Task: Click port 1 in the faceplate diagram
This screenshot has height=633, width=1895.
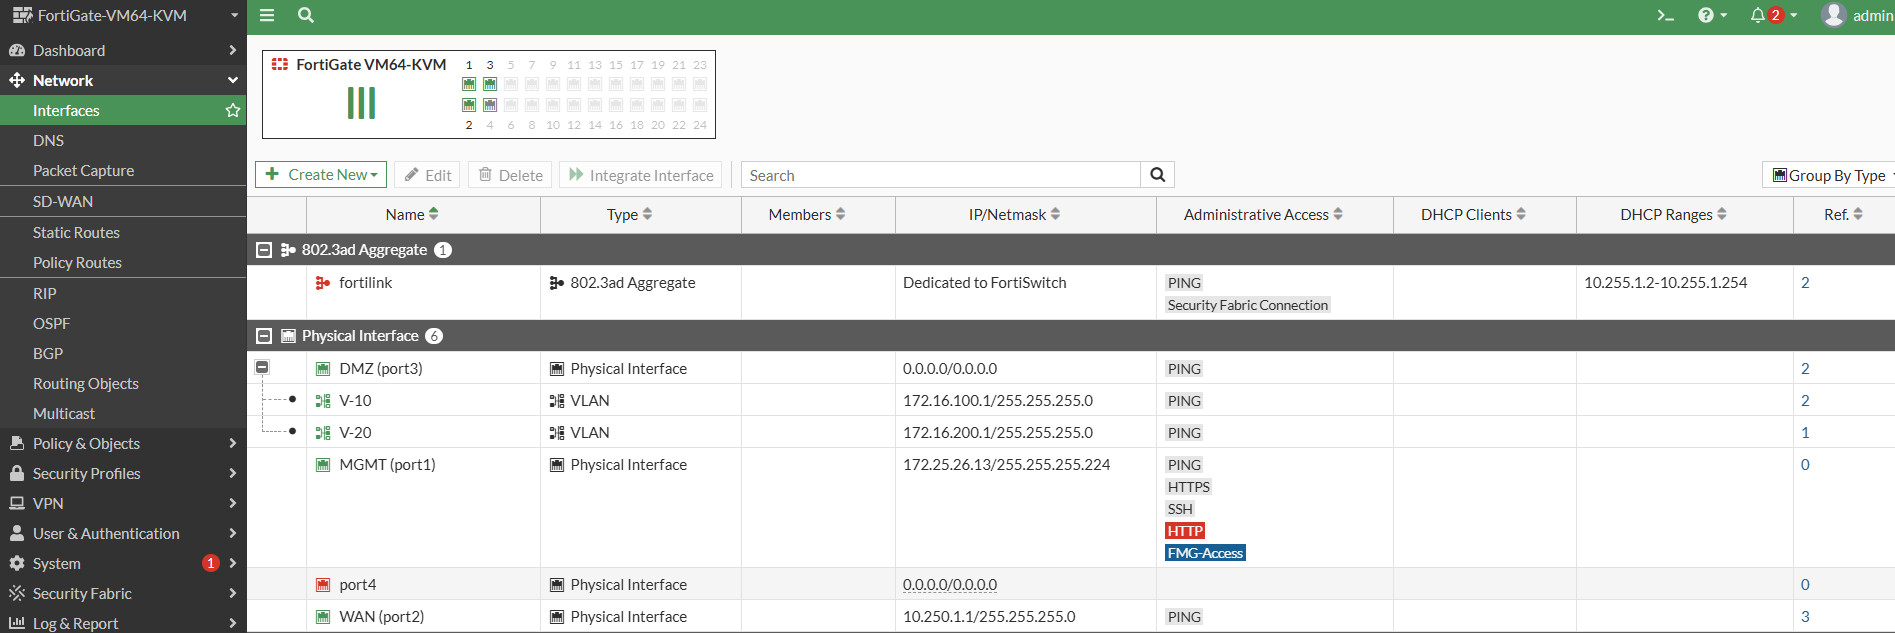Action: [x=469, y=84]
